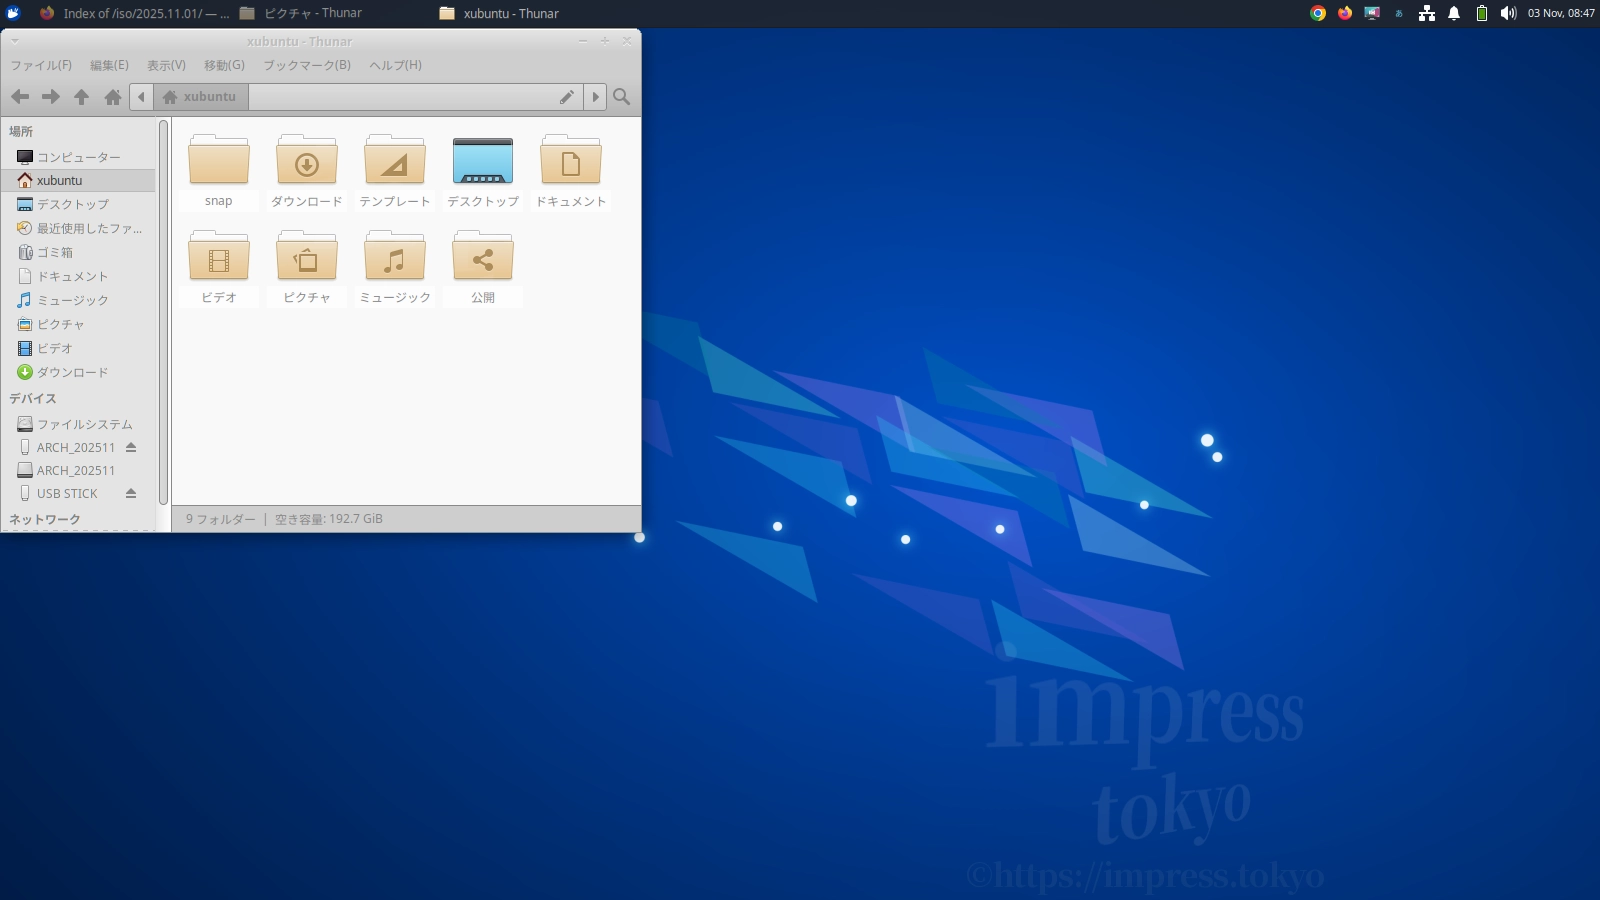Select ピクチャ in the sidebar
The height and width of the screenshot is (900, 1600).
(x=78, y=324)
